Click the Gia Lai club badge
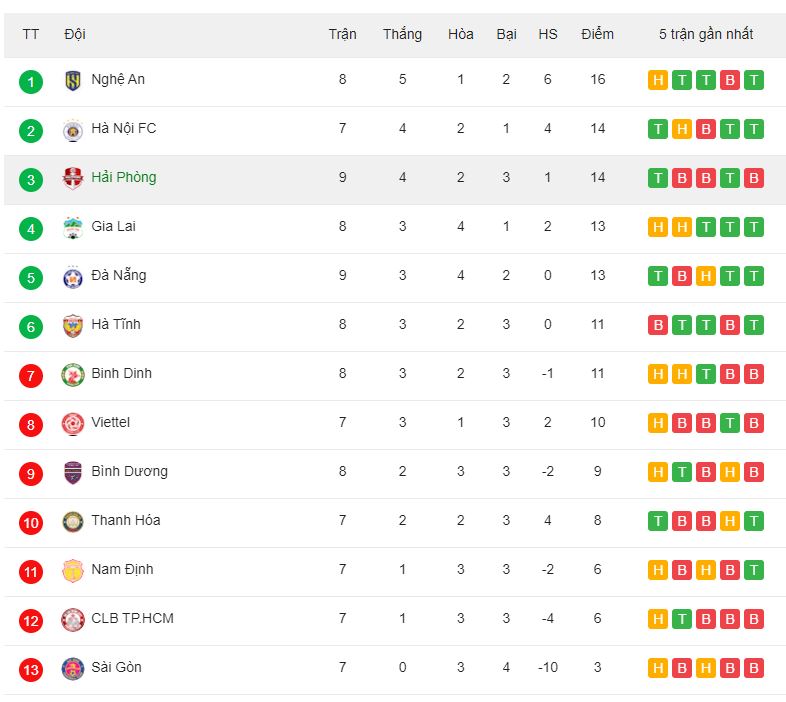The height and width of the screenshot is (702, 786). 73,228
